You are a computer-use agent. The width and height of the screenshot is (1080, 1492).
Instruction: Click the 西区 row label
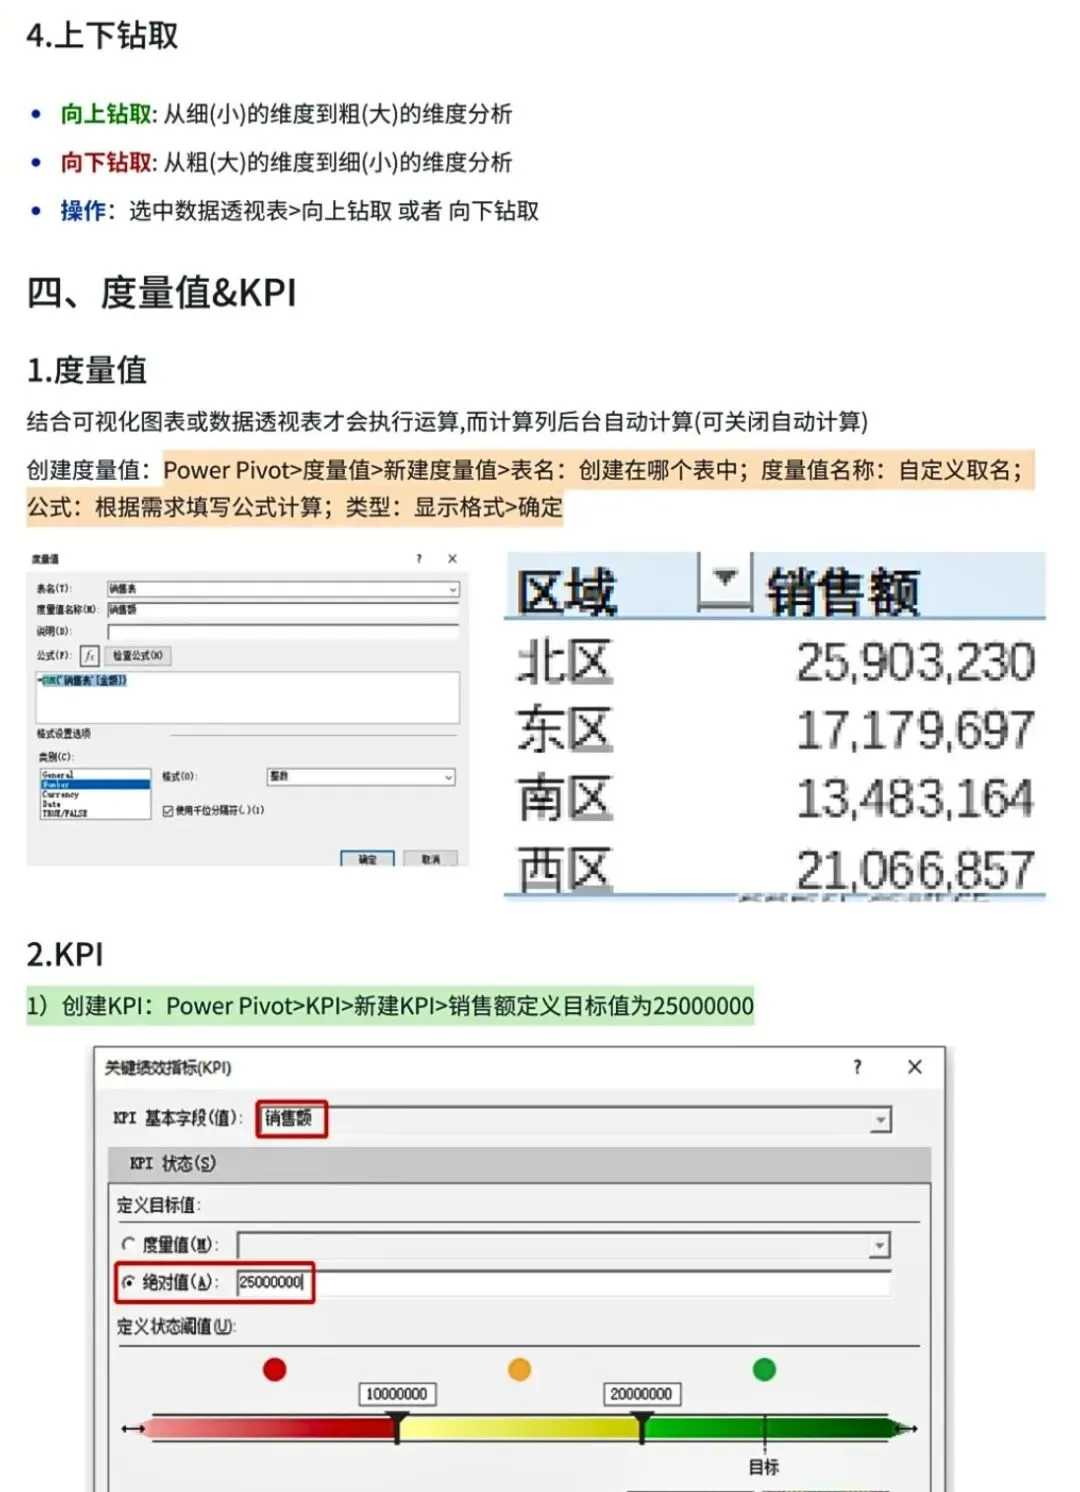click(x=565, y=869)
